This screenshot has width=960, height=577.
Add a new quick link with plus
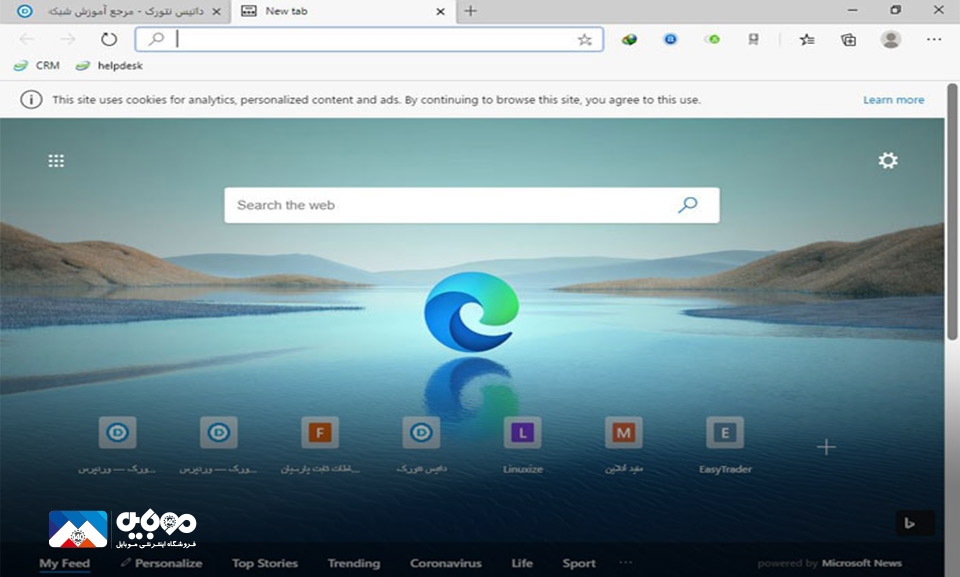tap(826, 447)
